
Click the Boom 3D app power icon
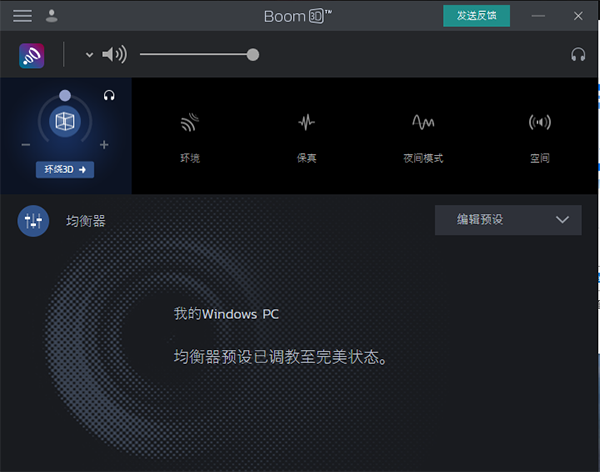32,56
